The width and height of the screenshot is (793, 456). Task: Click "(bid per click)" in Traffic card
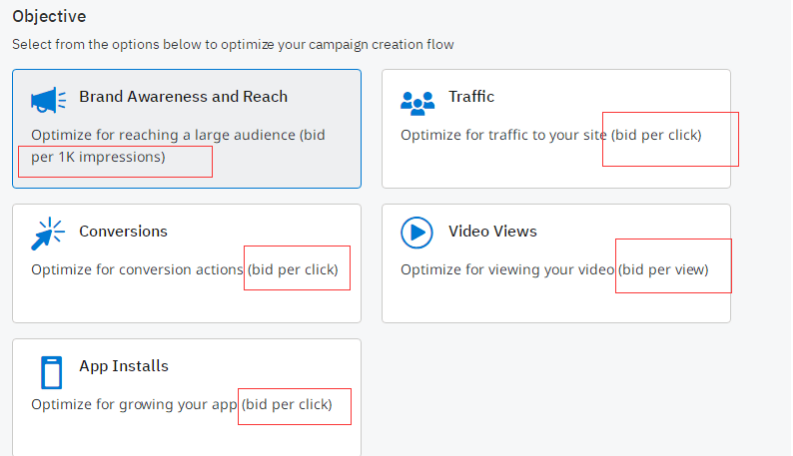pyautogui.click(x=657, y=135)
